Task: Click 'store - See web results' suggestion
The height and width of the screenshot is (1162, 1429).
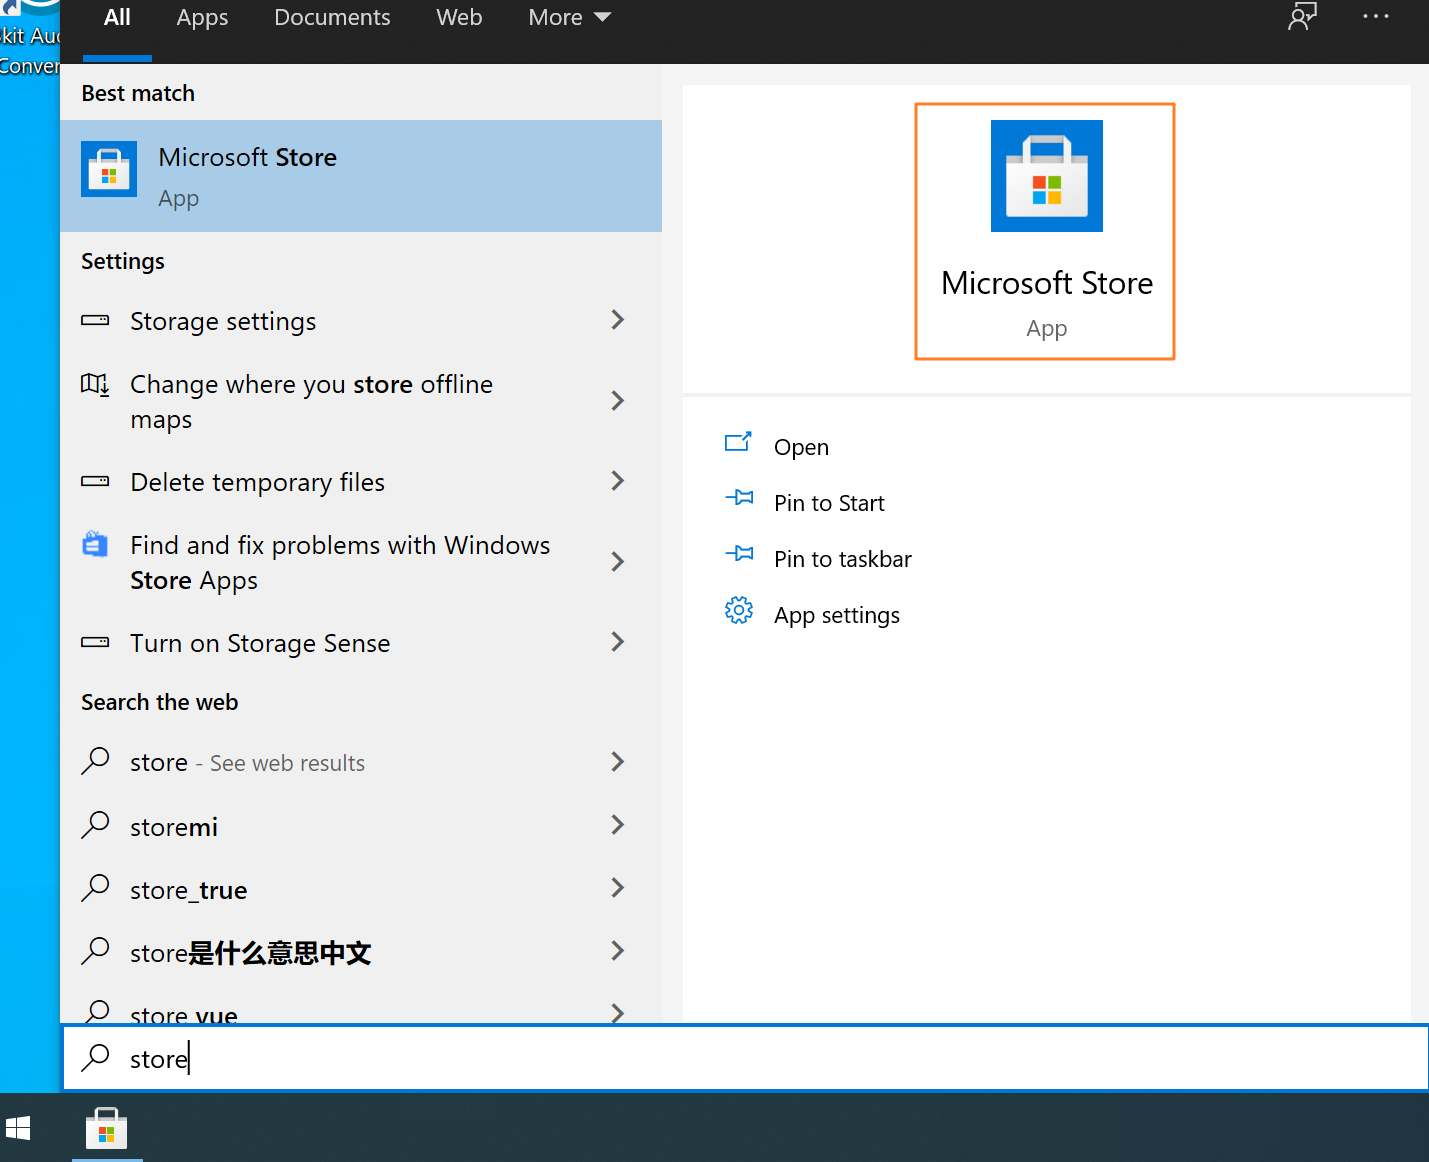Action: coord(361,763)
